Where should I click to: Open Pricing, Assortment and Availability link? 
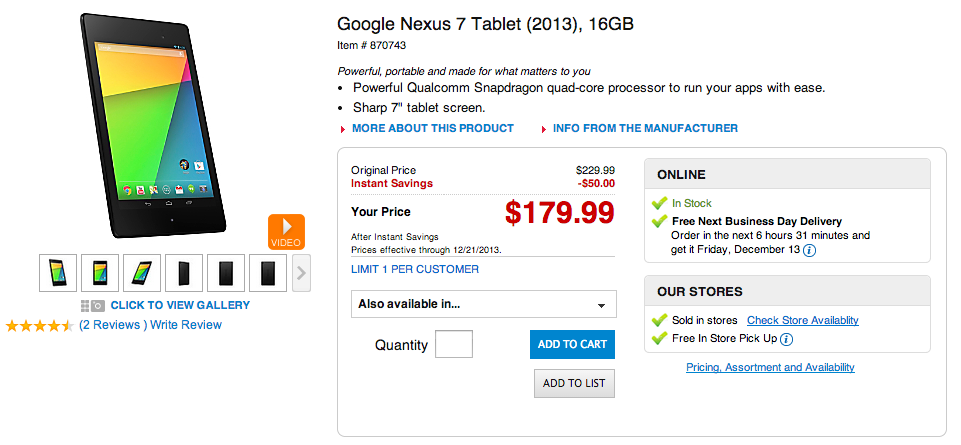click(770, 367)
